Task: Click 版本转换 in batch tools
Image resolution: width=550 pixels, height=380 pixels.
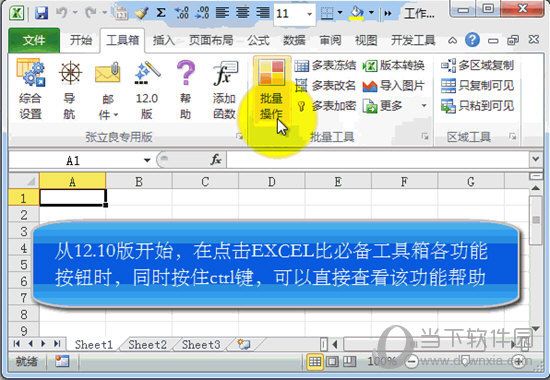Action: click(393, 65)
